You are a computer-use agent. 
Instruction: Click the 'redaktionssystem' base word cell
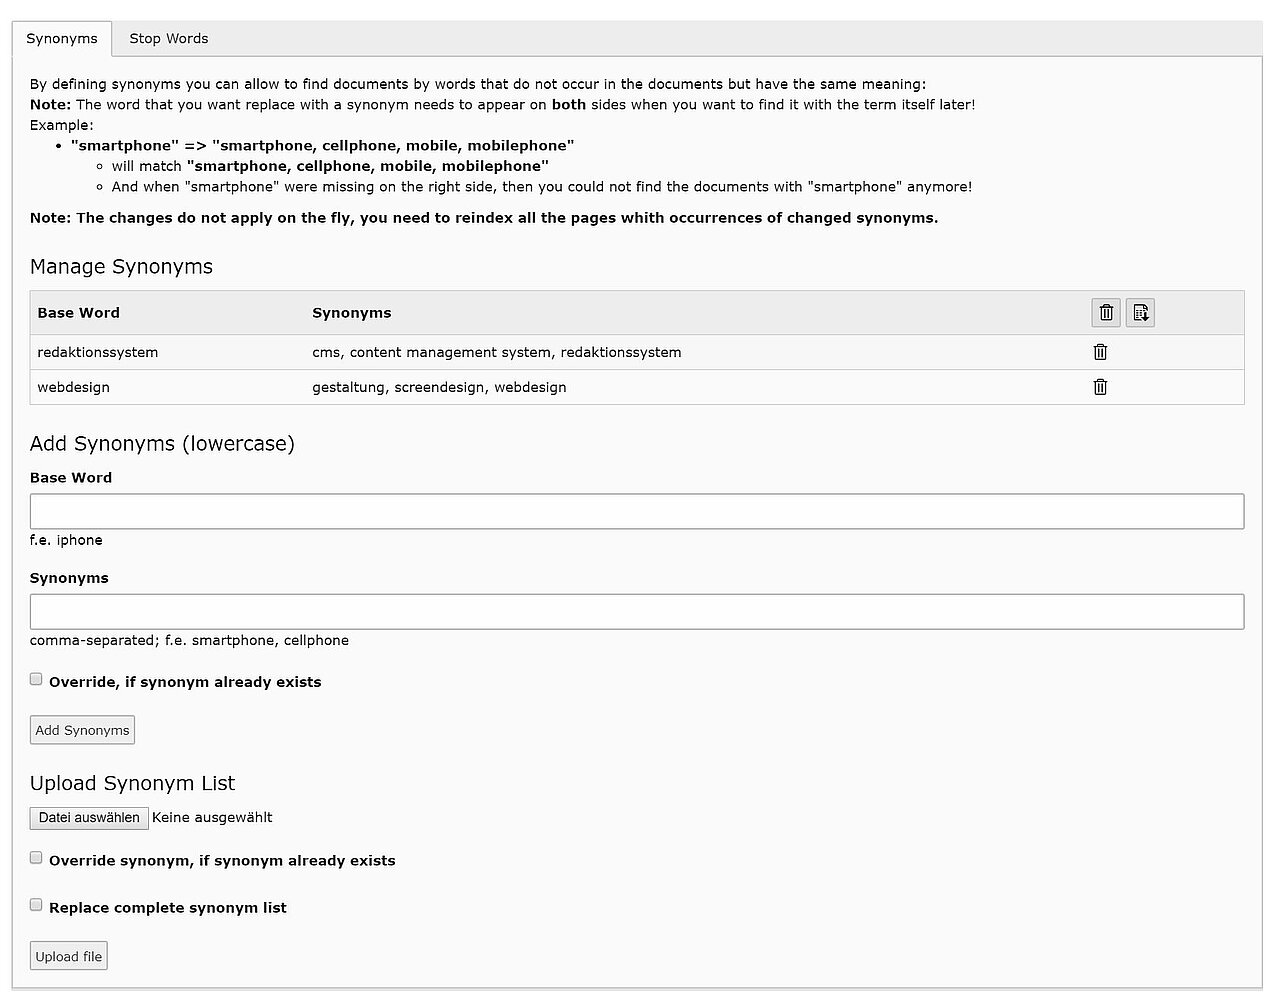98,352
